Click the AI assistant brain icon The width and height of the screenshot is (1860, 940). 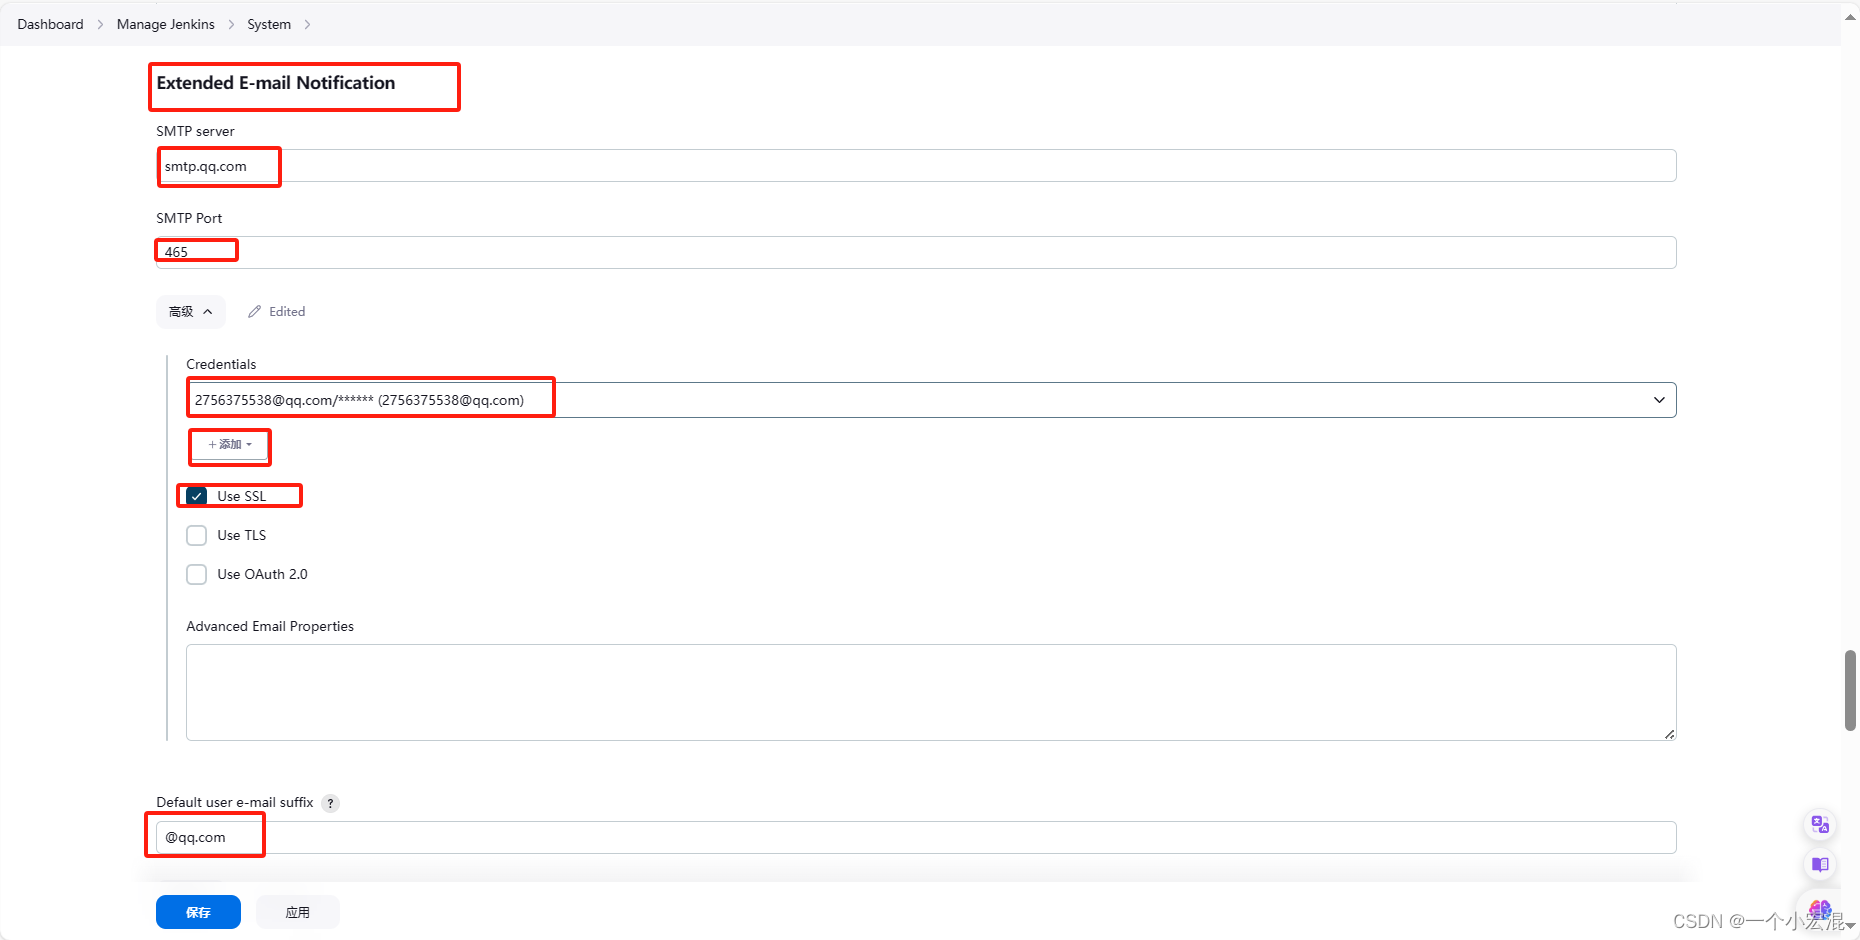(1819, 908)
